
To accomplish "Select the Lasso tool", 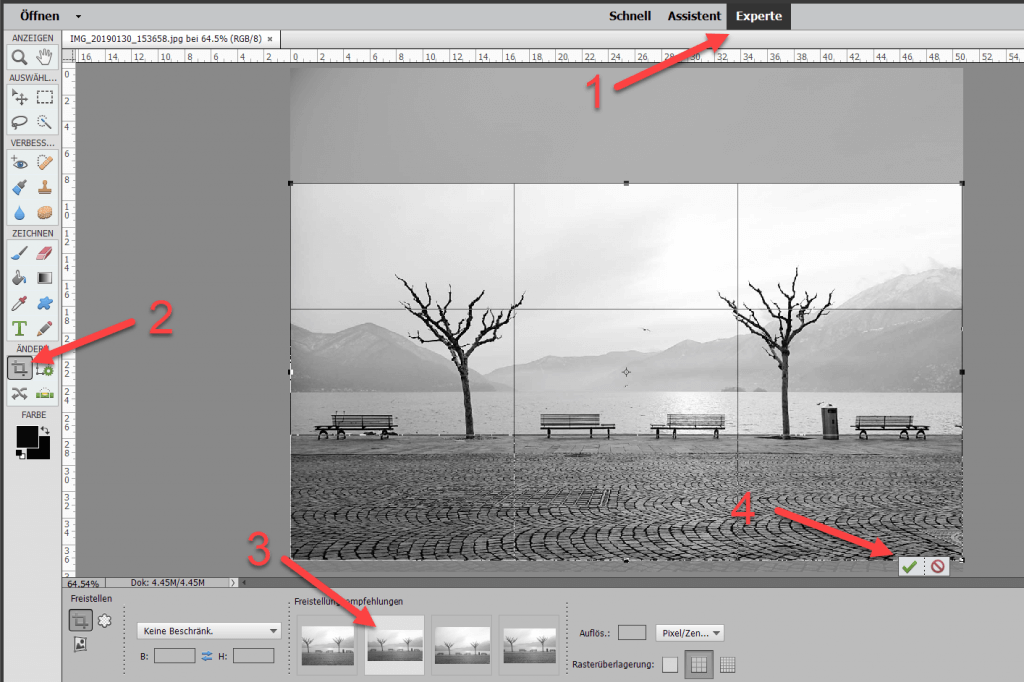I will 20,122.
